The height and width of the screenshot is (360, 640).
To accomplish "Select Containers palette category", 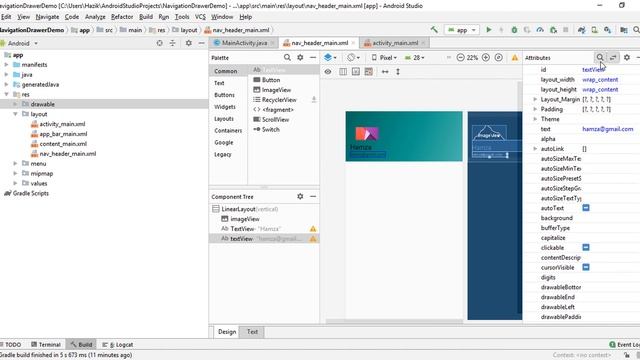I will tap(228, 131).
